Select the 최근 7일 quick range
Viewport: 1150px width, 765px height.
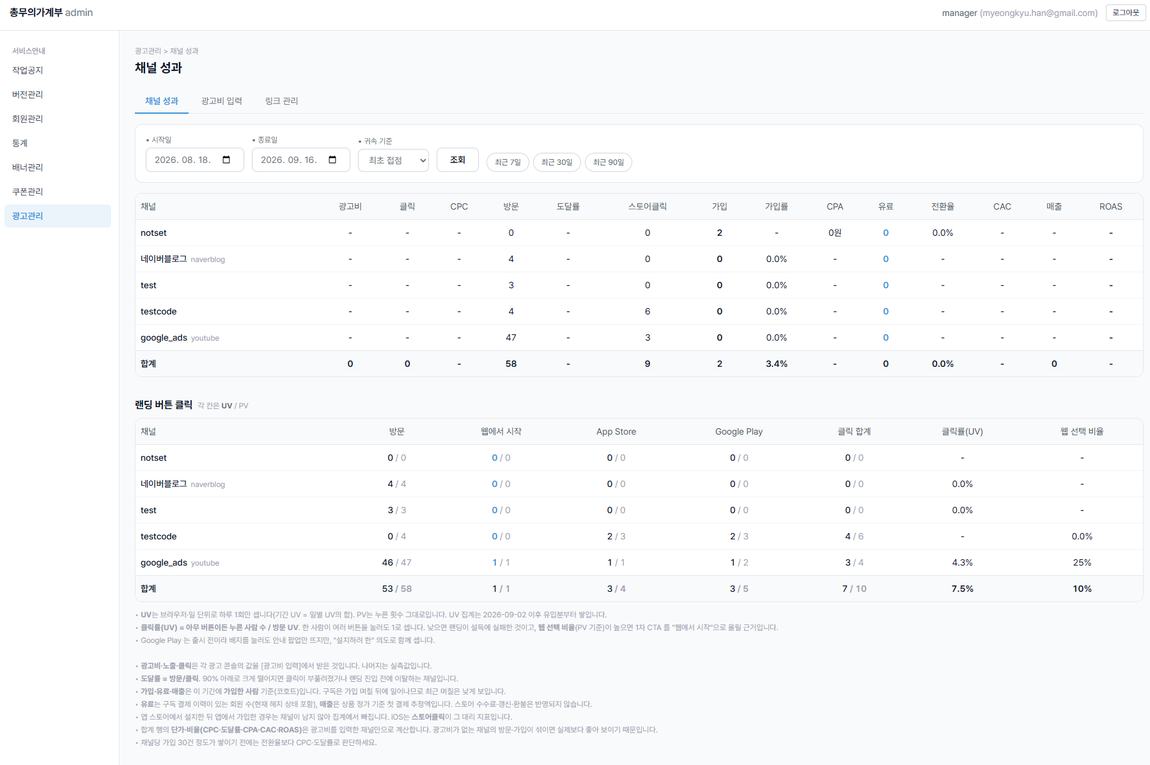click(508, 162)
